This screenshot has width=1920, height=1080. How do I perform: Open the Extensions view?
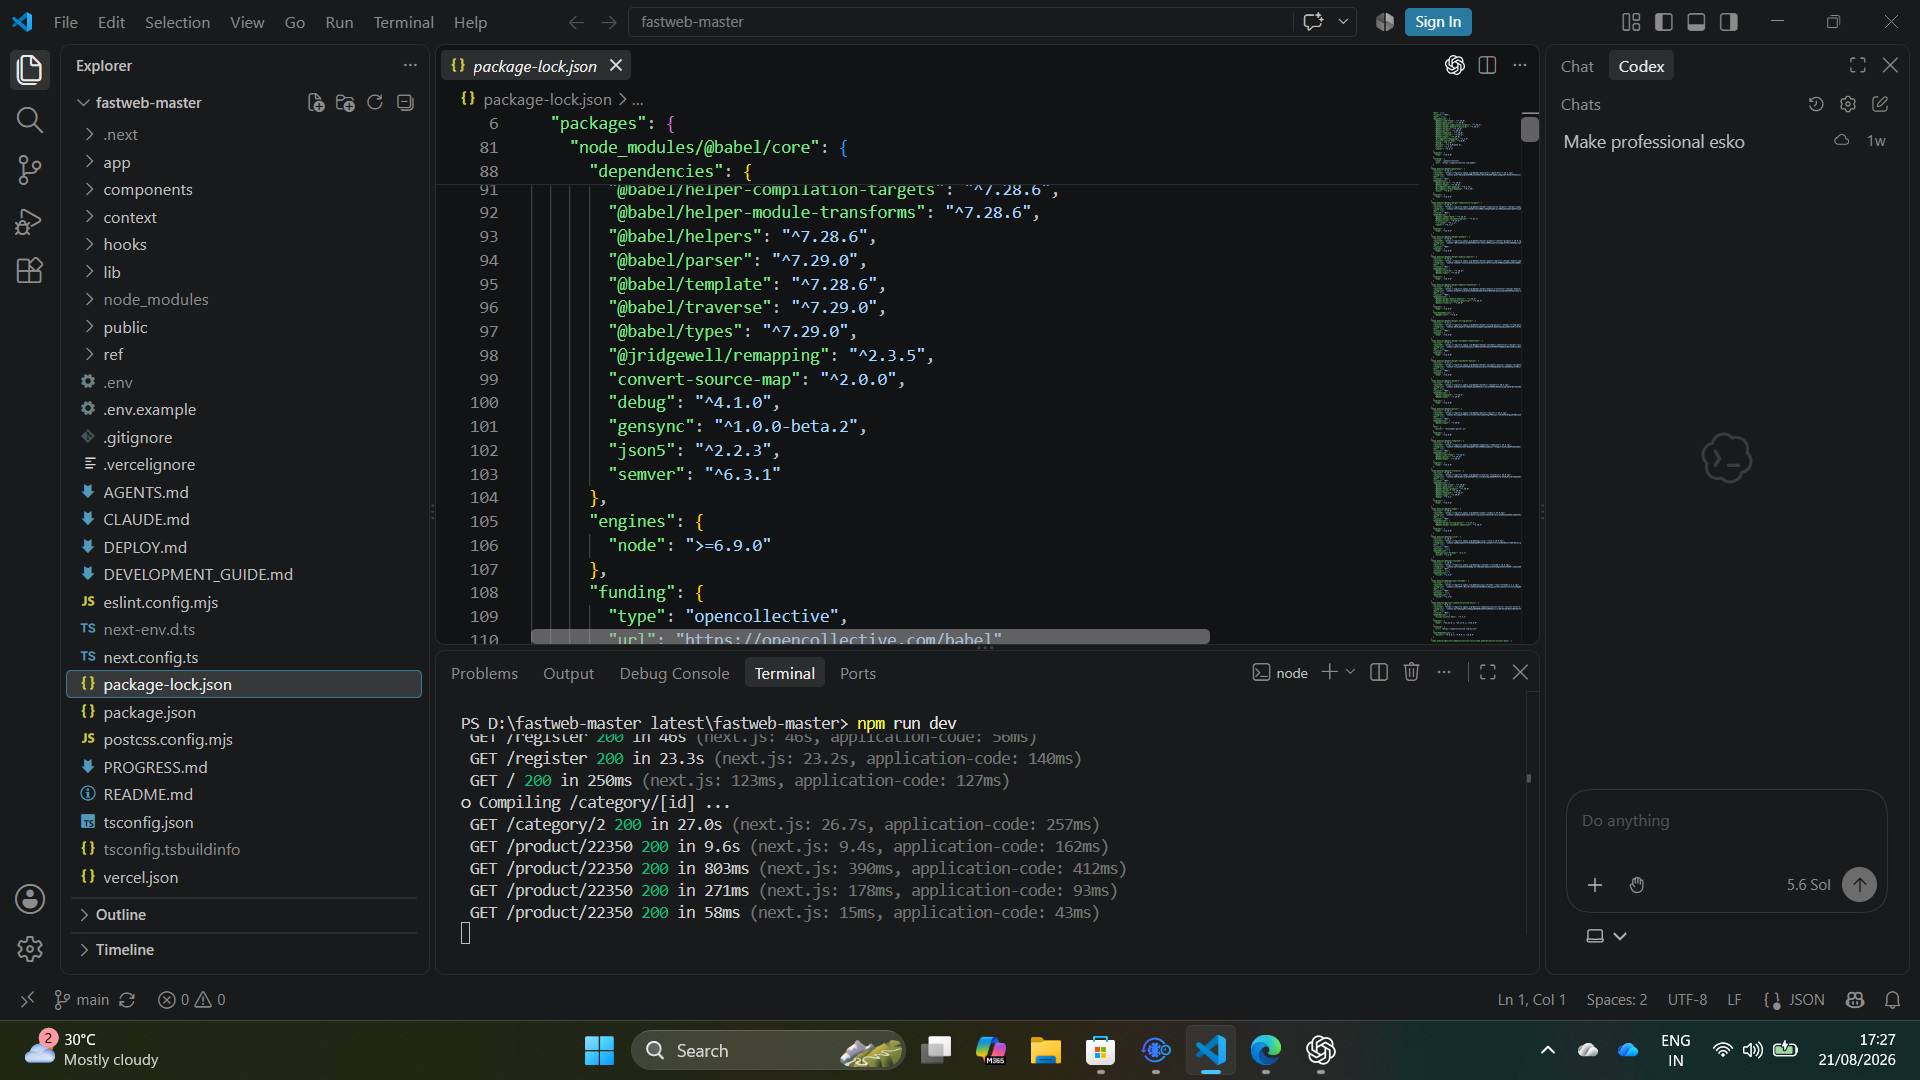click(30, 270)
